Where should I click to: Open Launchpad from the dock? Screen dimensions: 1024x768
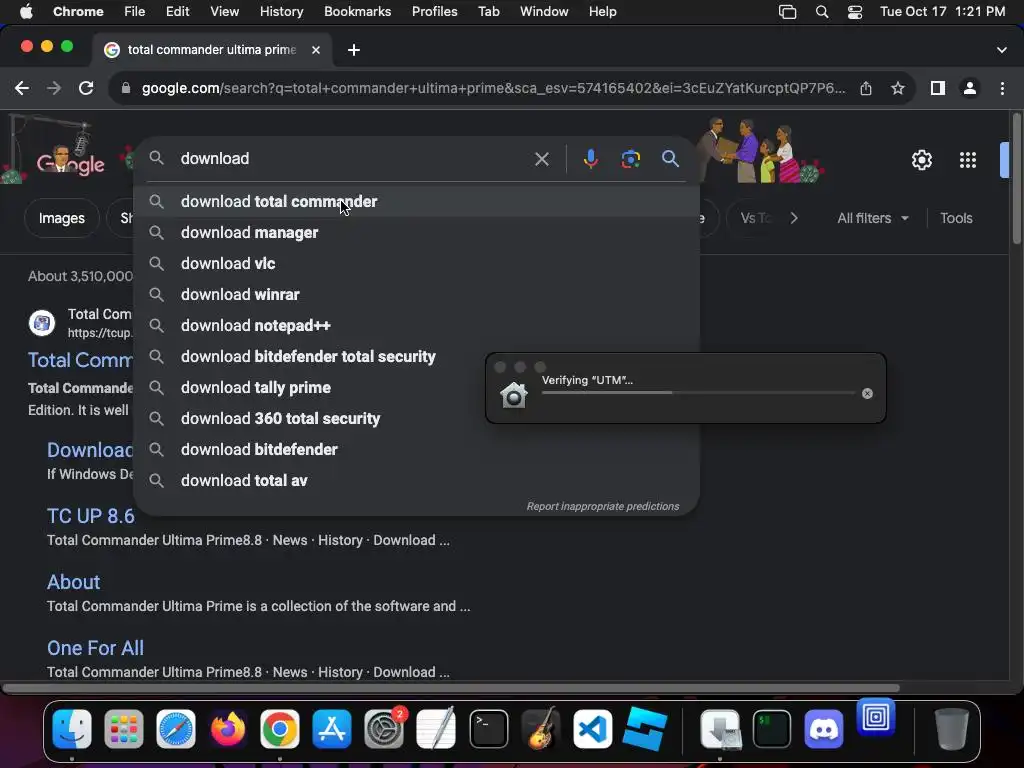click(123, 729)
